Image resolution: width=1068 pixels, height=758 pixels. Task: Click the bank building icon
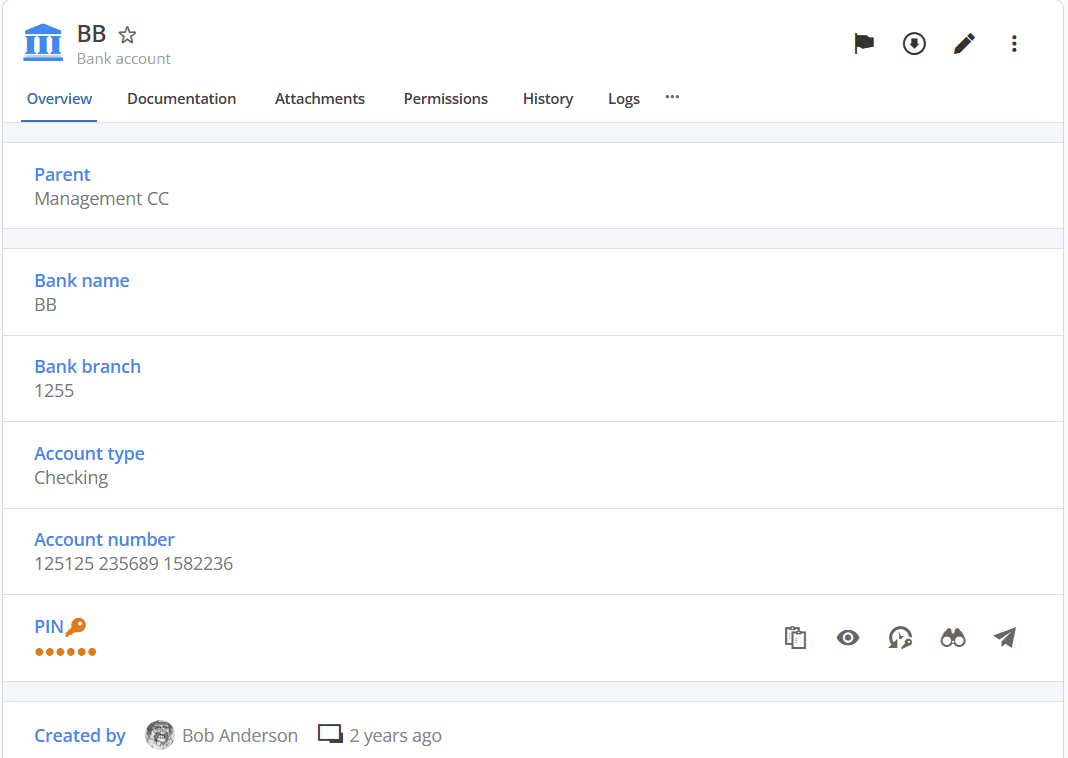(x=43, y=43)
